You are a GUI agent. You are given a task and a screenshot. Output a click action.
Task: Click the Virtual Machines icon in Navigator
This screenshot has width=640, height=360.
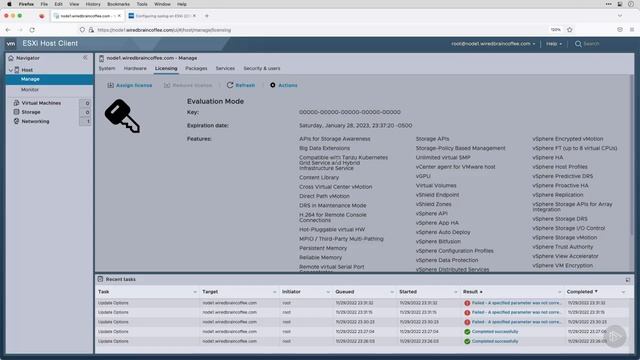click(16, 103)
